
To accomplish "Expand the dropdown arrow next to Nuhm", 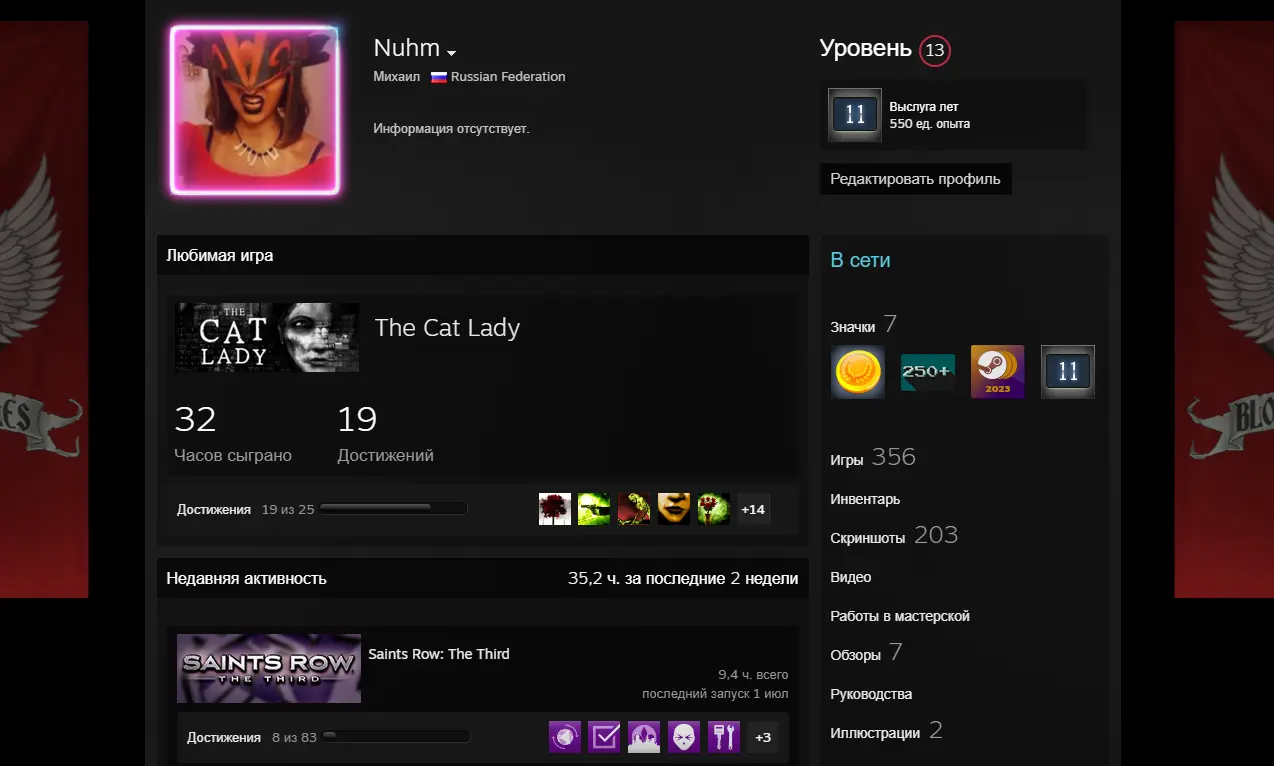I will click(452, 52).
